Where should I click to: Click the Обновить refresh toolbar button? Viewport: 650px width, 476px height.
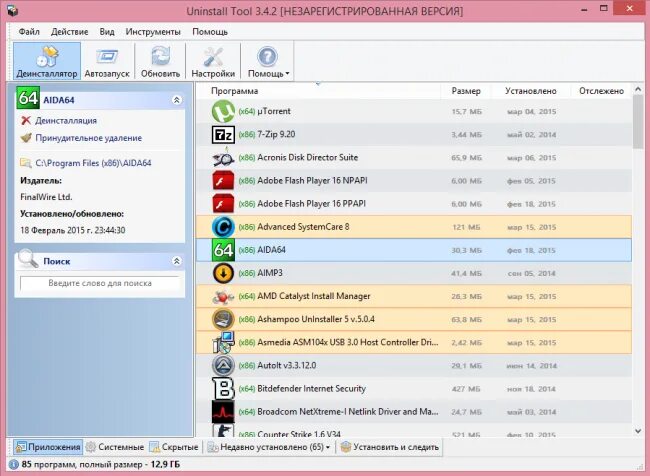[160, 61]
